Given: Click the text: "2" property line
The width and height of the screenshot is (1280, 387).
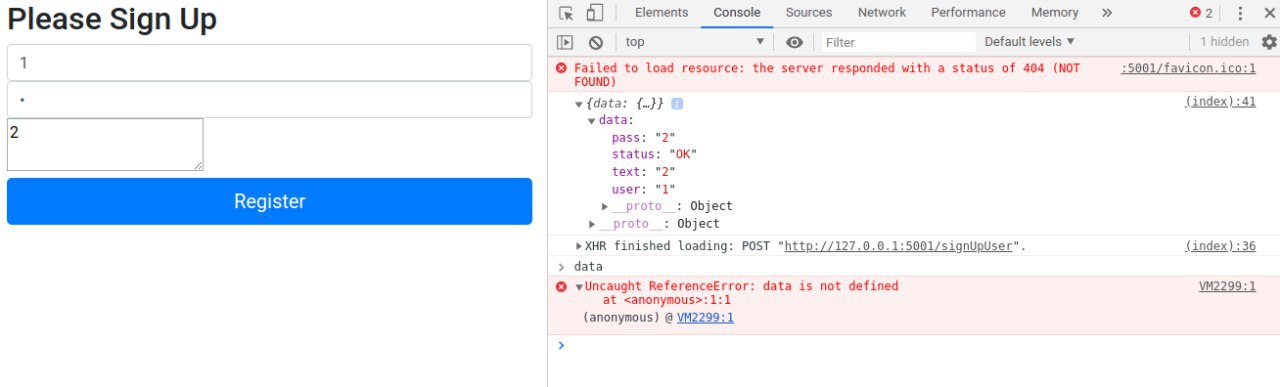Looking at the screenshot, I should pyautogui.click(x=643, y=172).
